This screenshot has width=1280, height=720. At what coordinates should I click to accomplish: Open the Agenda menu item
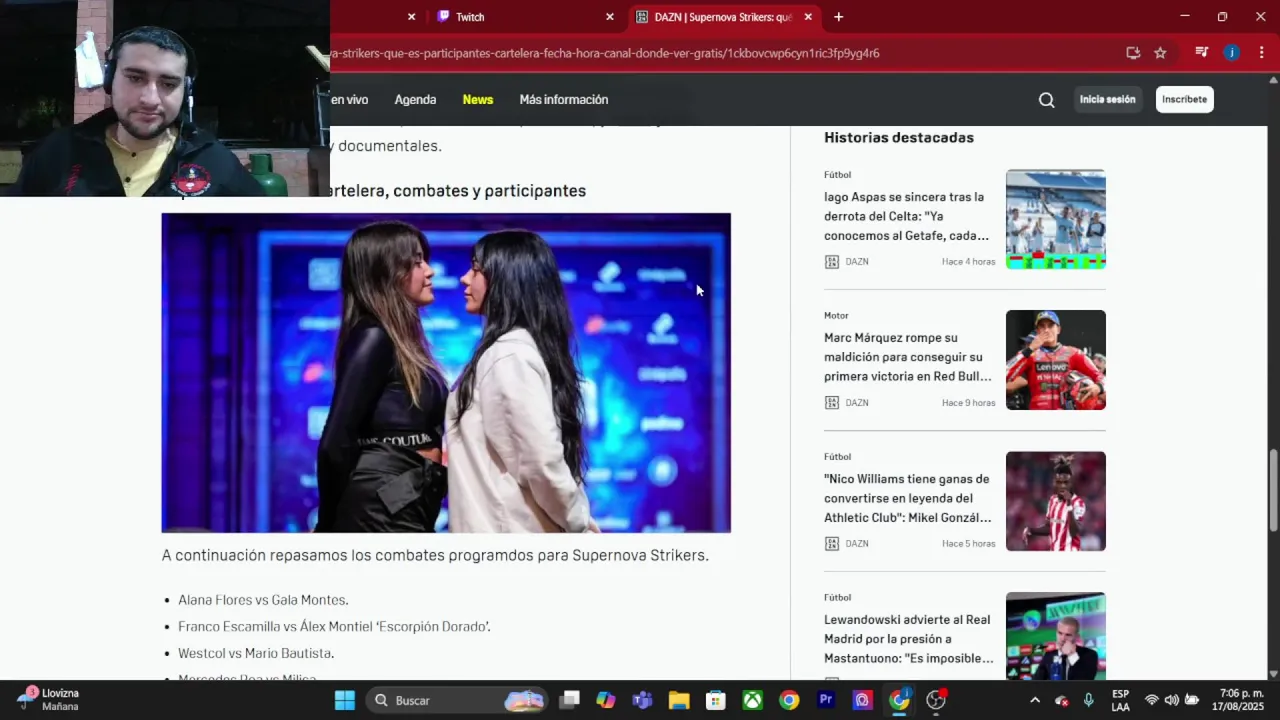coord(415,100)
